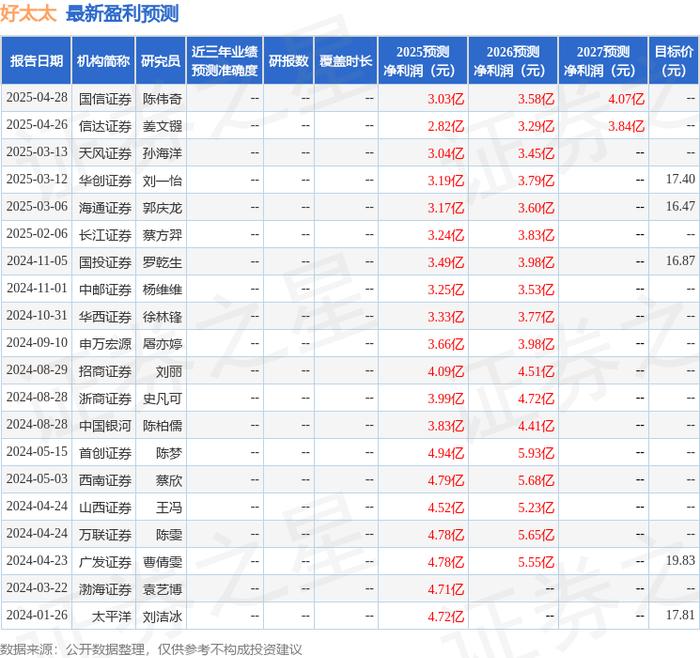The image size is (700, 658).
Task: Select institution 海通证券
Action: click(105, 208)
